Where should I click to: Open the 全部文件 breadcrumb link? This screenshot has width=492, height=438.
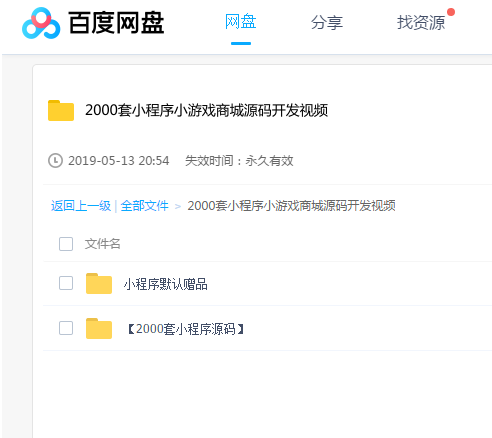[144, 206]
